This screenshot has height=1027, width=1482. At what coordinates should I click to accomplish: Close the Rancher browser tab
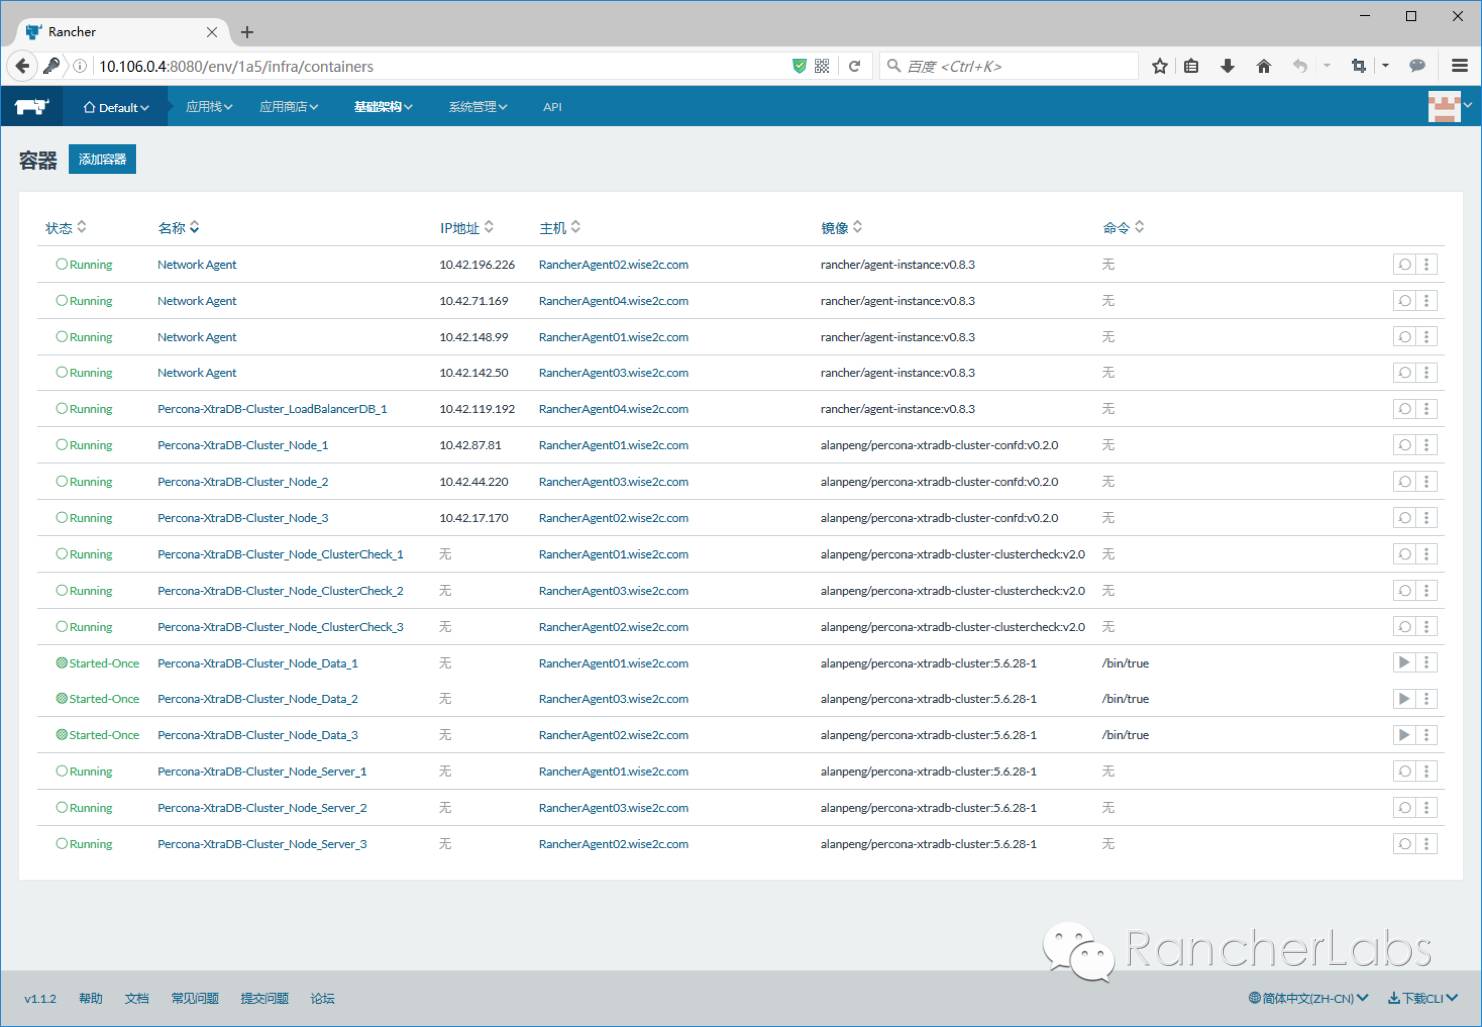tap(212, 32)
